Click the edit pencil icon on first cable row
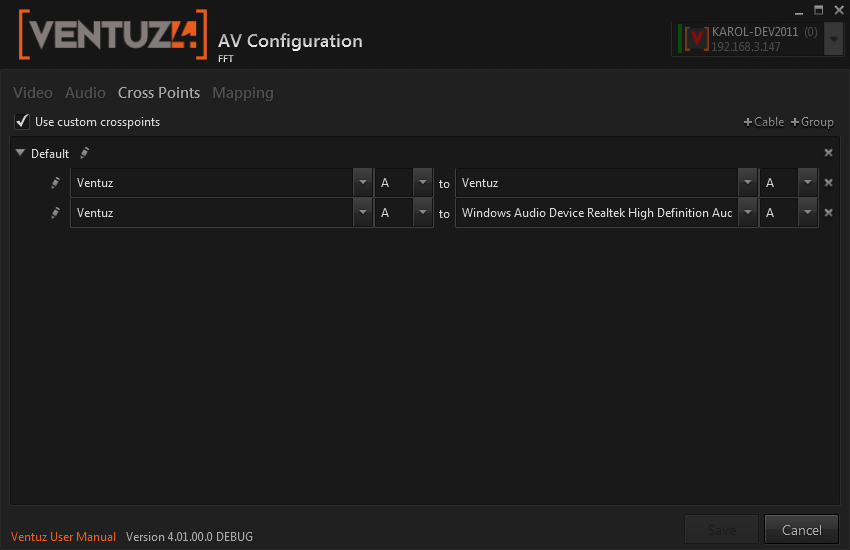850x550 pixels. point(56,183)
